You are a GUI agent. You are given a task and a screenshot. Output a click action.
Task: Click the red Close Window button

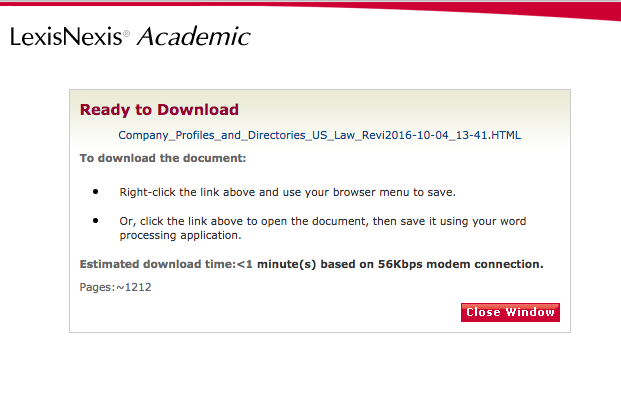point(510,312)
